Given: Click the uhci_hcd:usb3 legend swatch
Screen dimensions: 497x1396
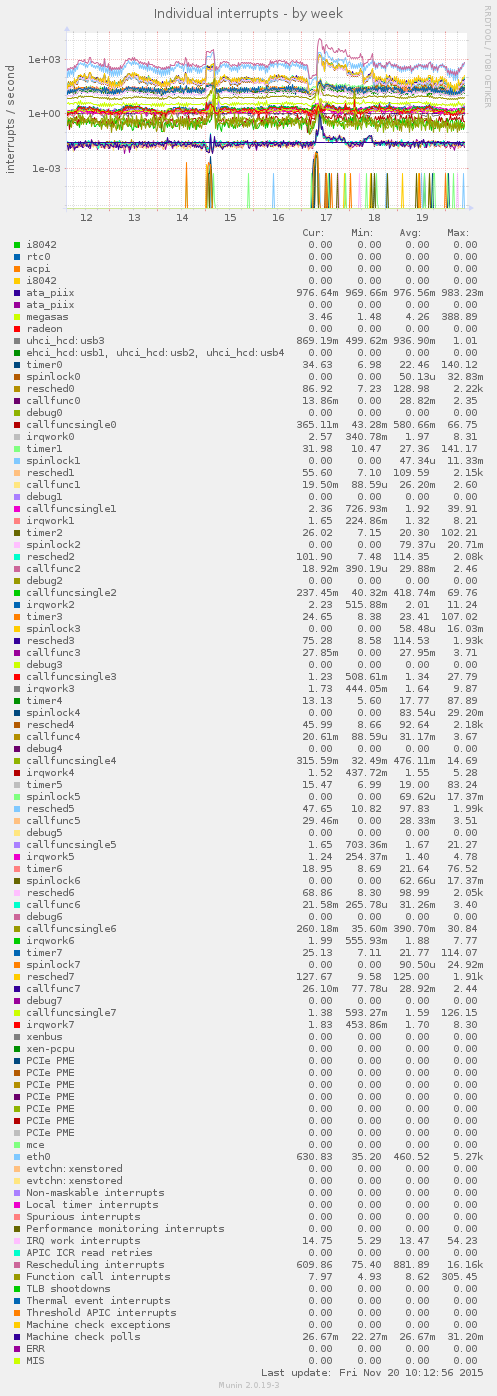Looking at the screenshot, I should pos(17,341).
